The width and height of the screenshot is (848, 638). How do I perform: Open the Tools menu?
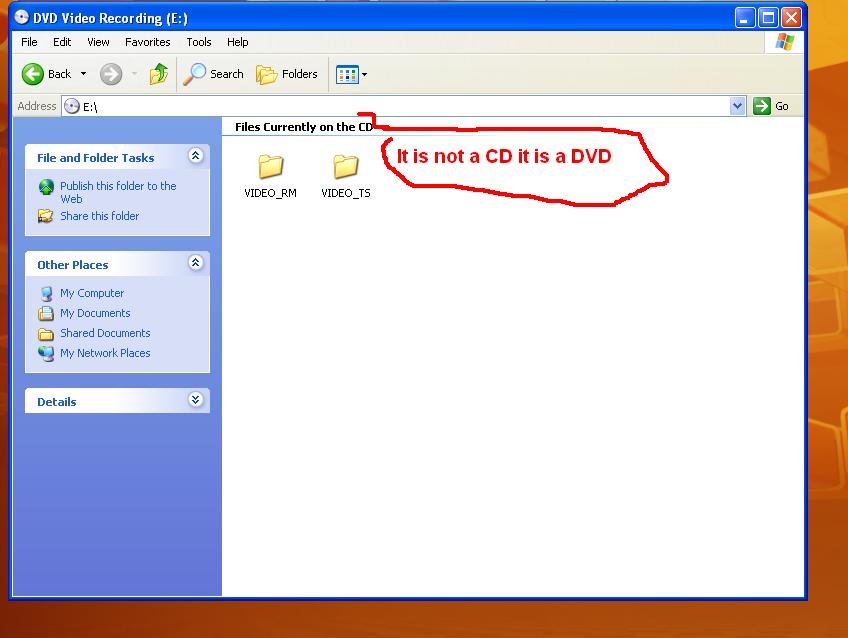pyautogui.click(x=198, y=42)
